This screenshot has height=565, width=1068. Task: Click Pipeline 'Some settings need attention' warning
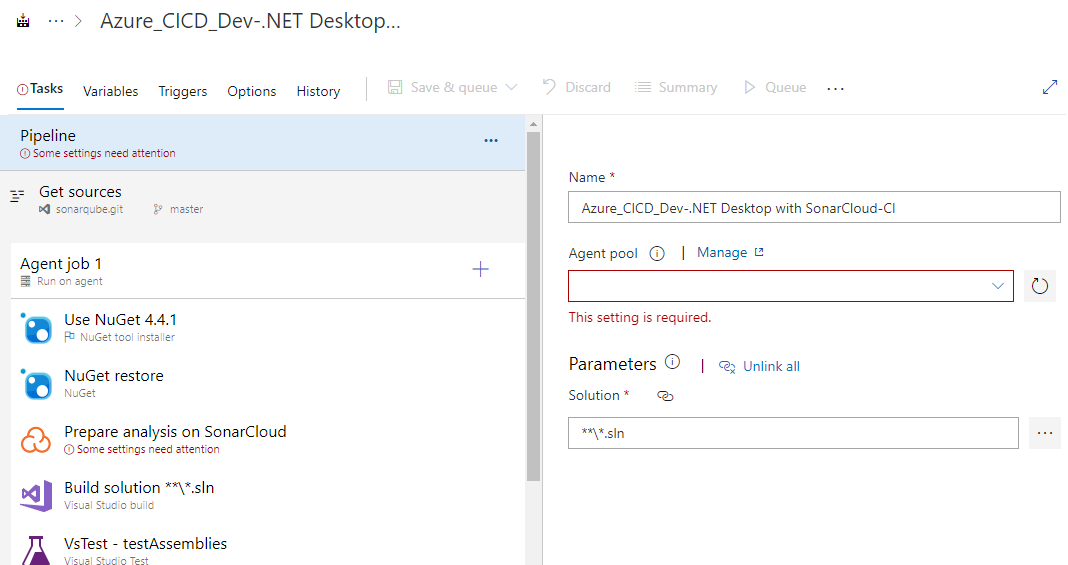pyautogui.click(x=98, y=154)
